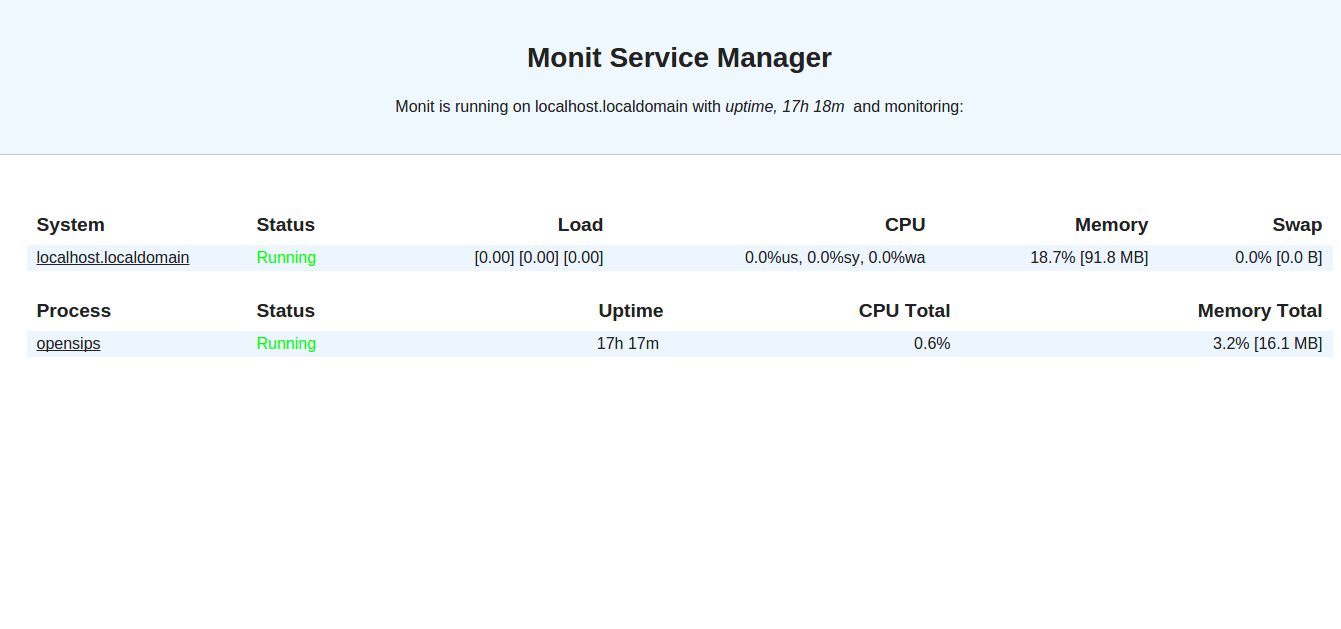Click the CPU column header in system table
Image resolution: width=1341 pixels, height=629 pixels.
pyautogui.click(x=904, y=225)
